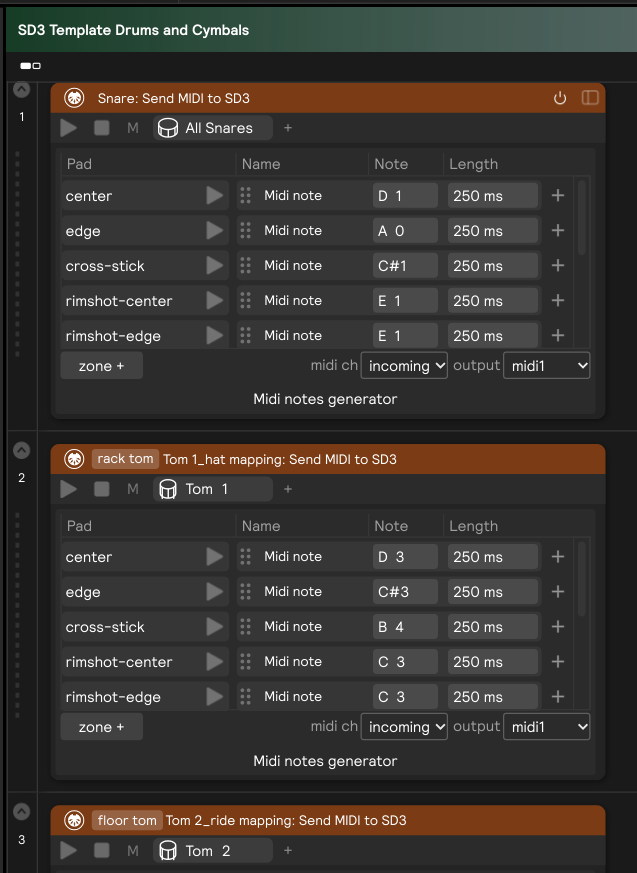This screenshot has height=873, width=637.
Task: Collapse module 2 using its chevron
Action: coord(21,450)
